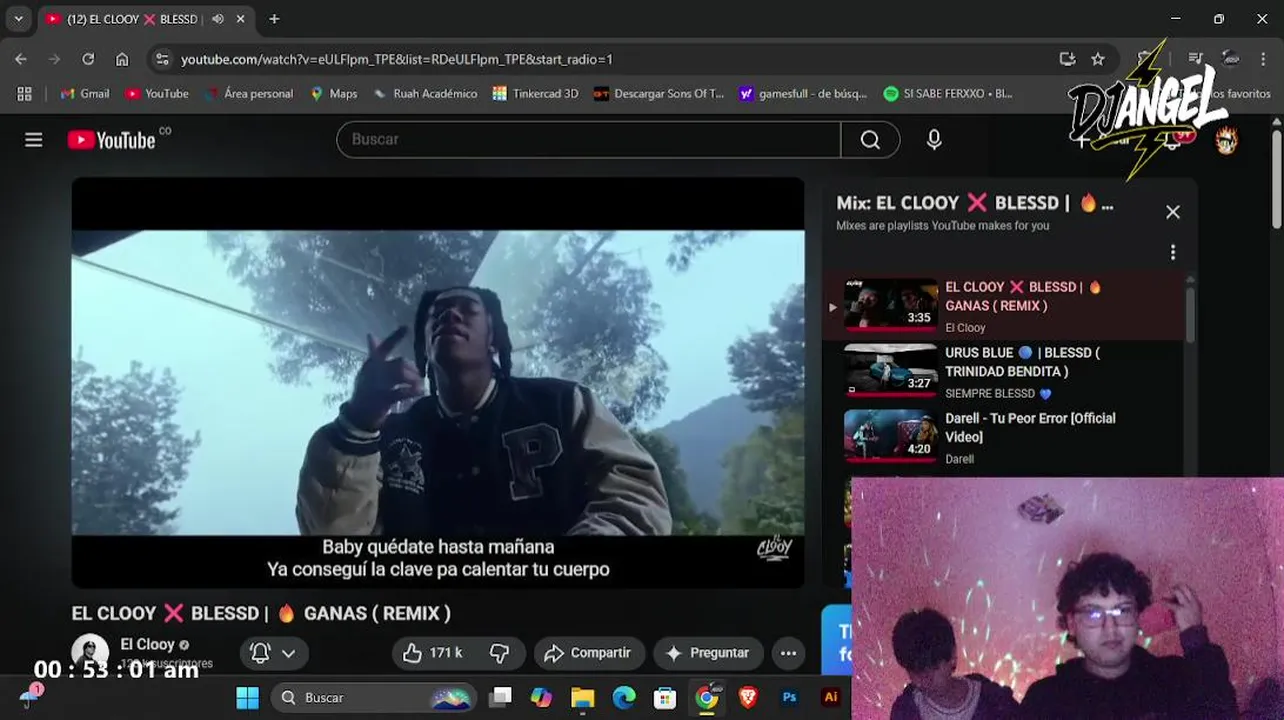Start voice search with the microphone icon

point(934,140)
